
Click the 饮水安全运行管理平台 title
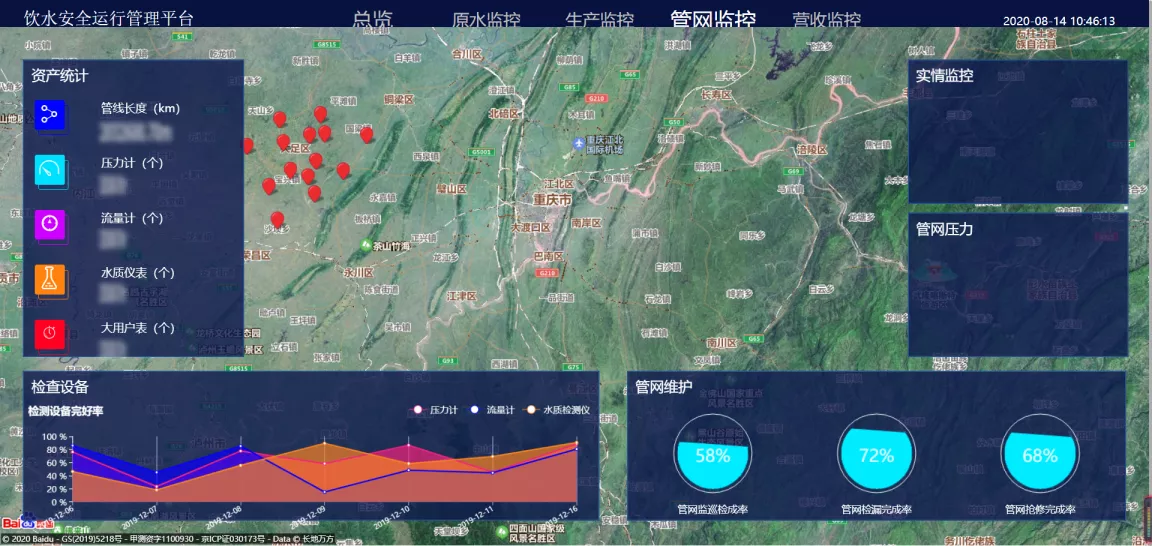[x=109, y=18]
